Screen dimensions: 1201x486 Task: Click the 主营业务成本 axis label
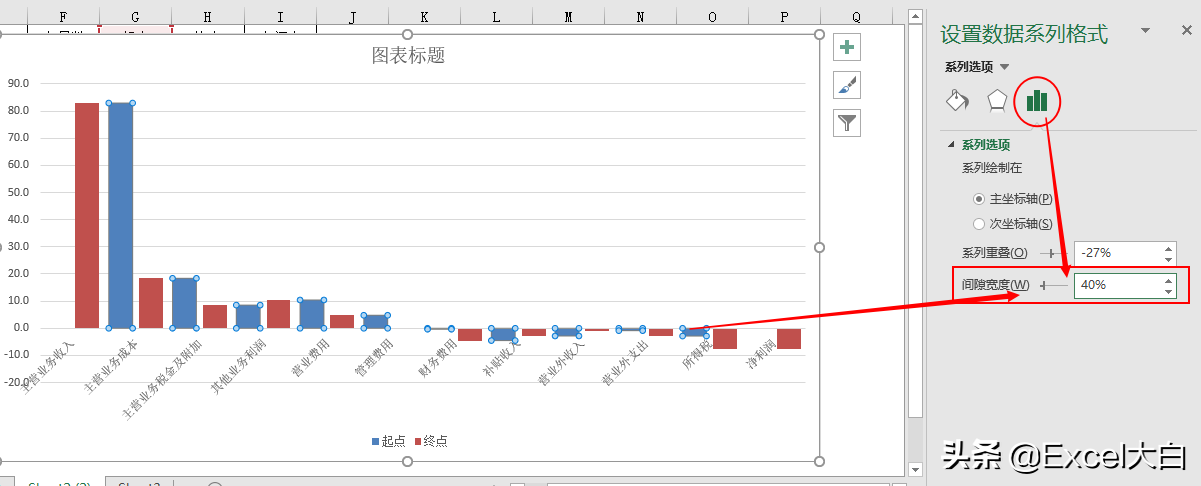(111, 367)
